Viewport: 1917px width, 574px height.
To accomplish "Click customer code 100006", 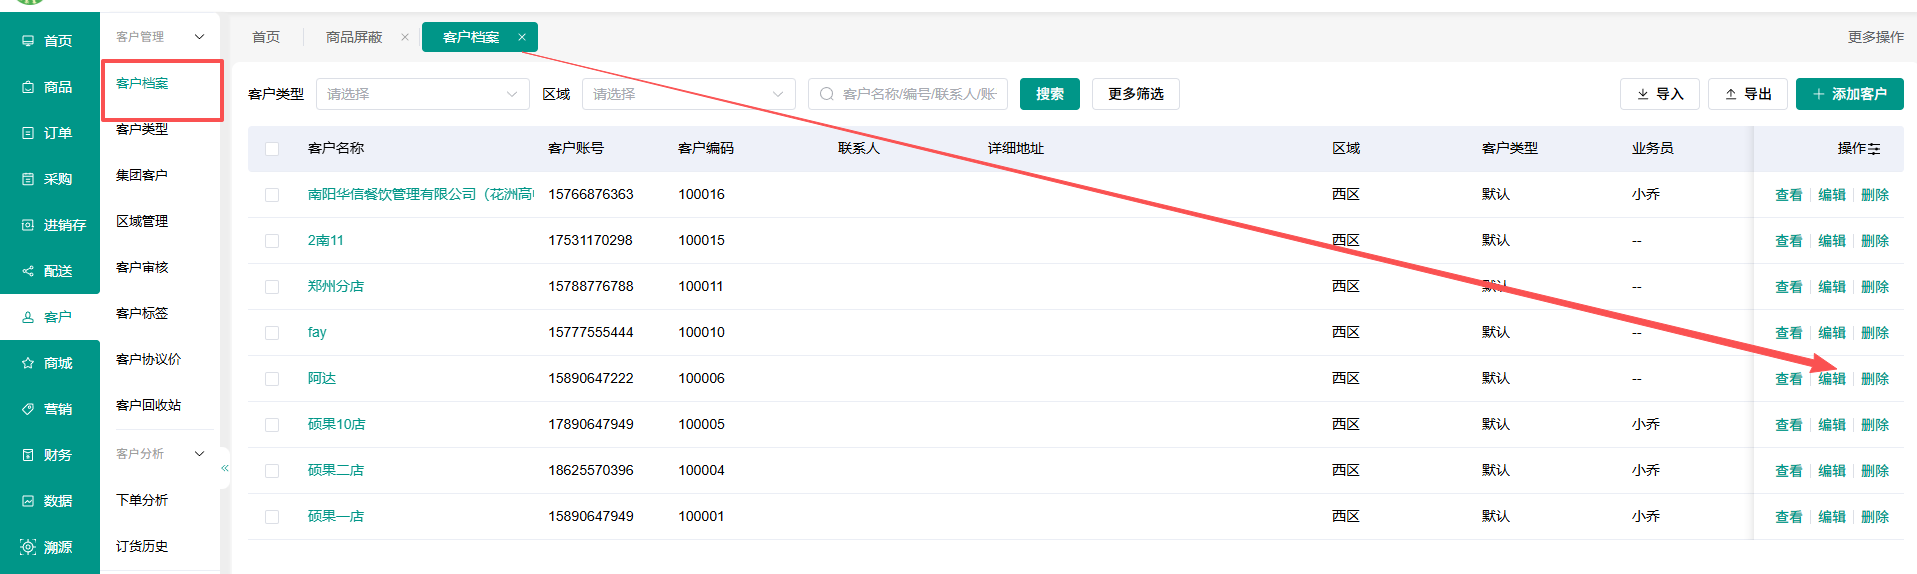I will [x=702, y=378].
